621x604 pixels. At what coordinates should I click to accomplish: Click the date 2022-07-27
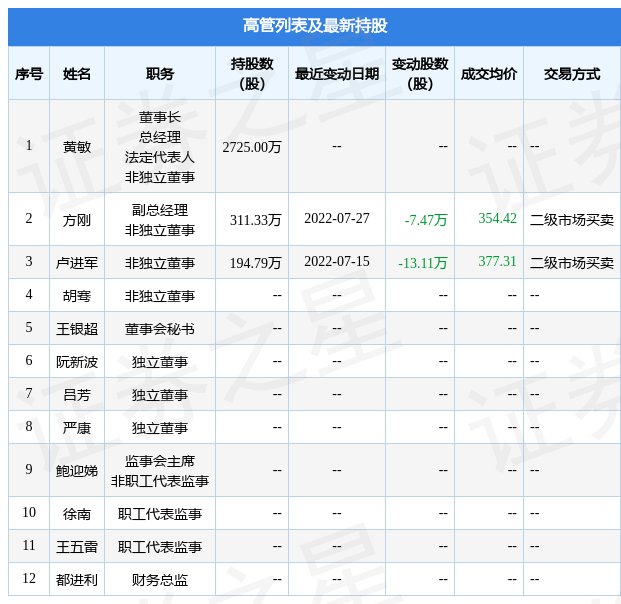click(337, 218)
